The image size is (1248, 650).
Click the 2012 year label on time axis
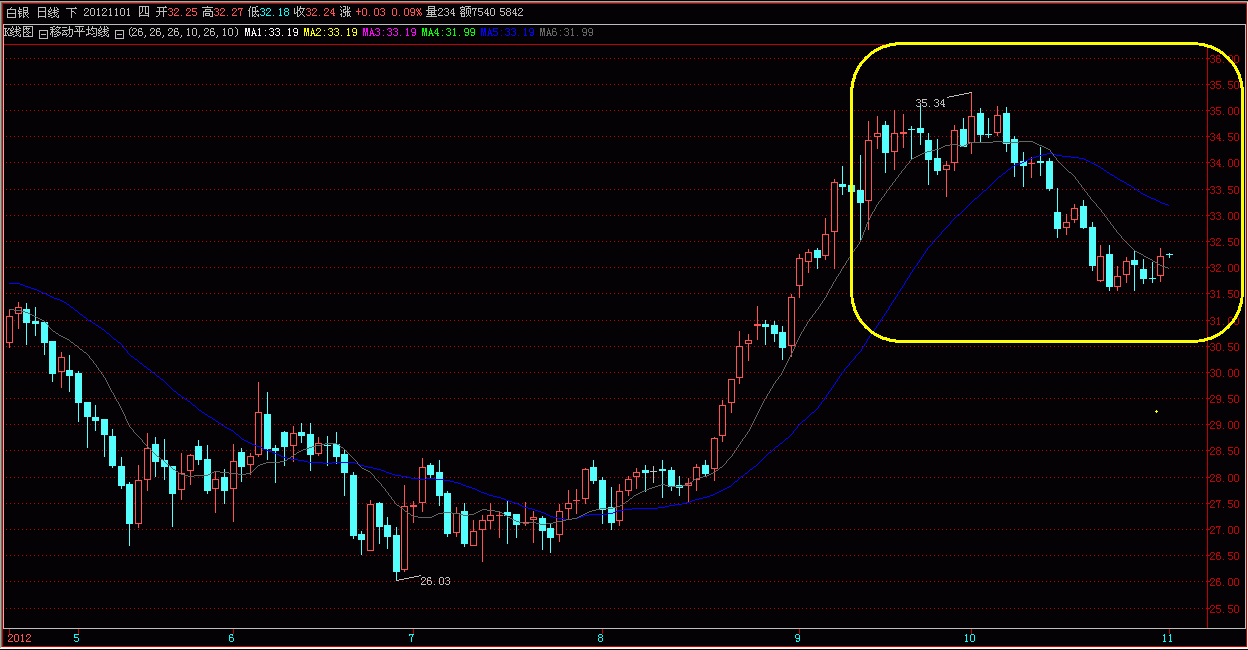pos(19,637)
